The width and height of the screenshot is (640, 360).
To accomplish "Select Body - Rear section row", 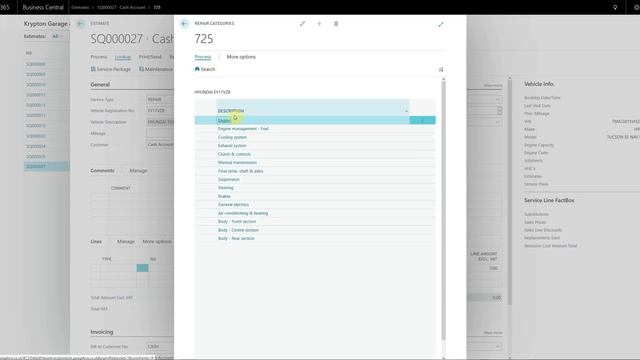I will [315, 238].
